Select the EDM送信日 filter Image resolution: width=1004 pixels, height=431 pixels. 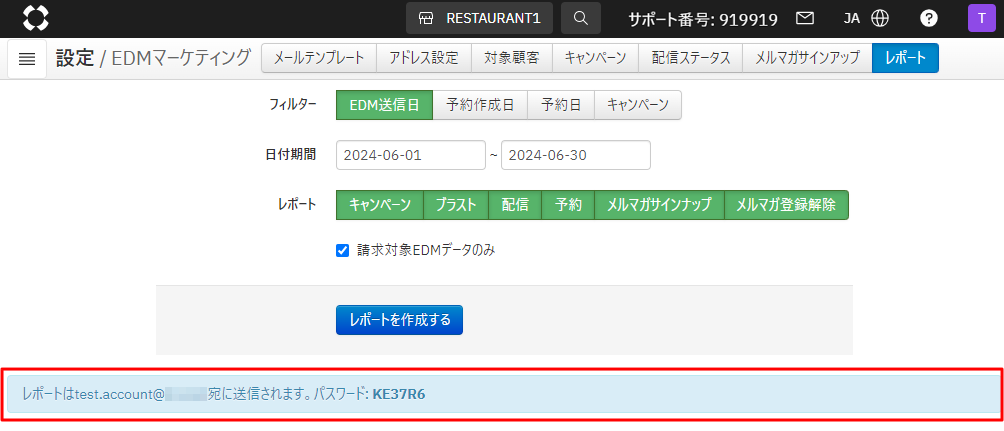point(384,105)
